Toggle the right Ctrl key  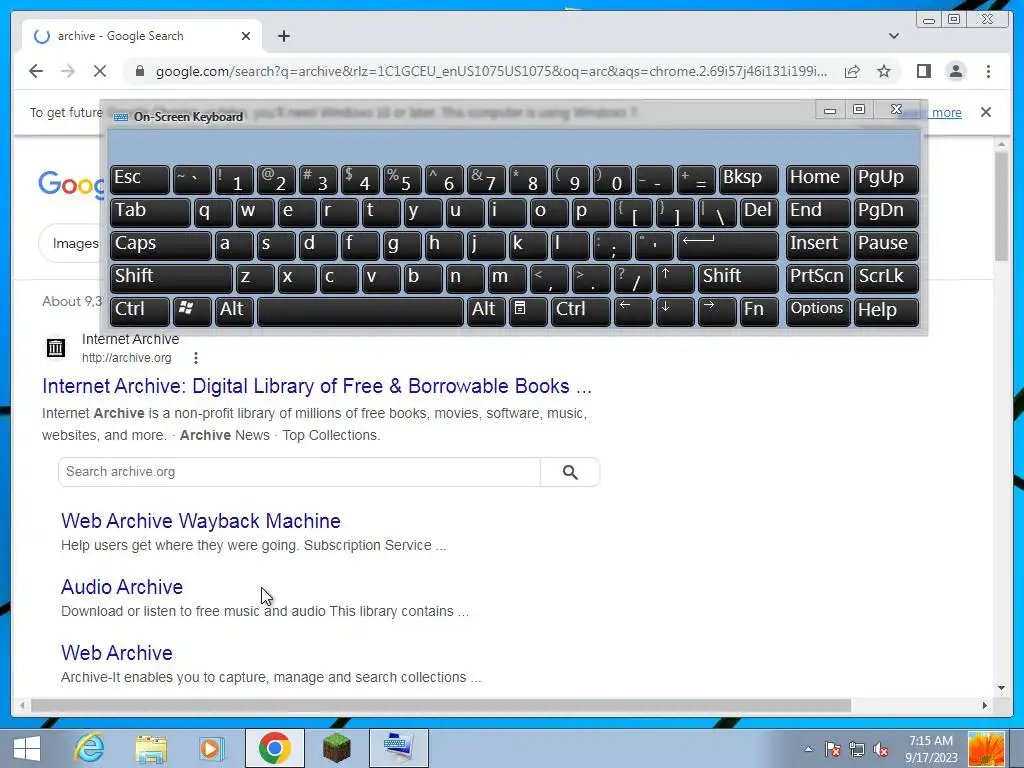point(581,310)
